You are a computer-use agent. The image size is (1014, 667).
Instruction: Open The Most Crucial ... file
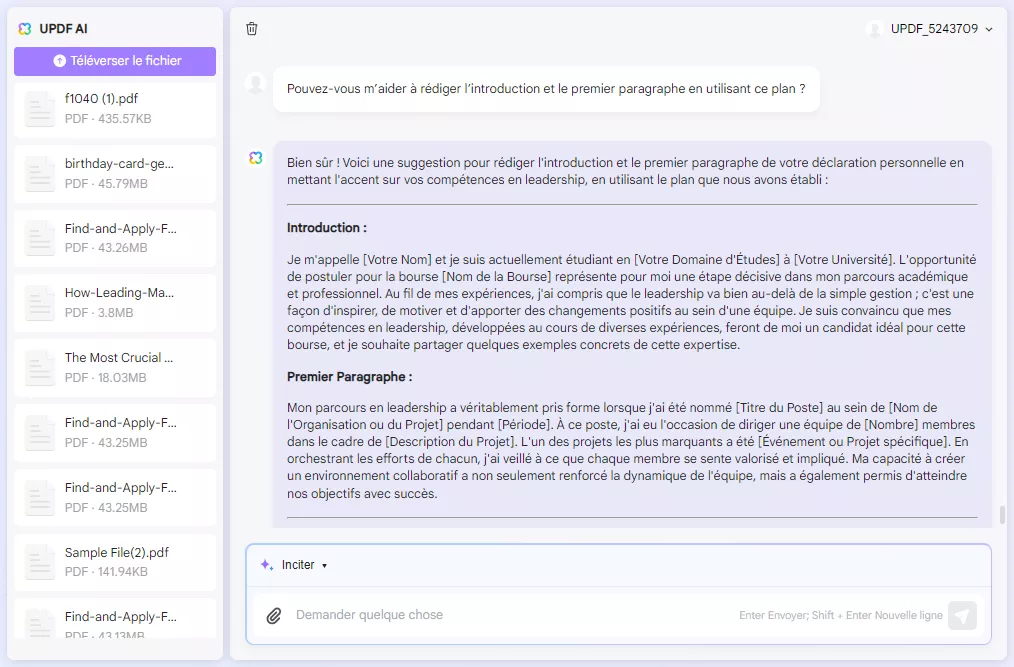coord(115,367)
